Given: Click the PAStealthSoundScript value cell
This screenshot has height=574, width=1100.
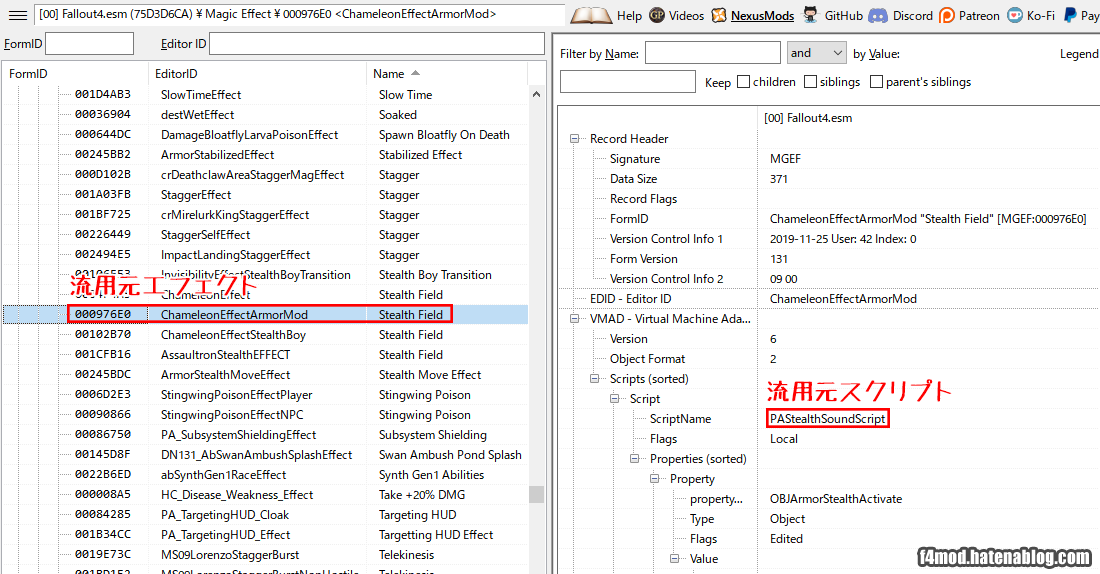Looking at the screenshot, I should click(x=828, y=419).
